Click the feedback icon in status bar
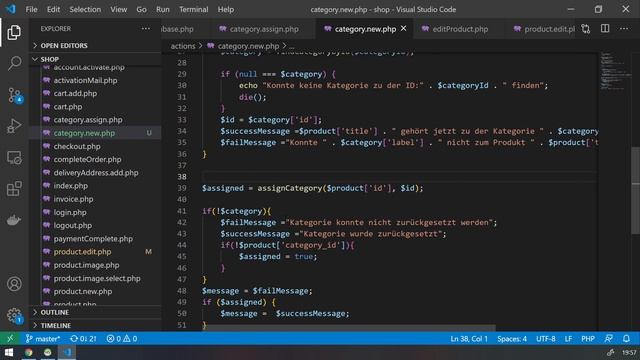This screenshot has height=360, width=640. [x=608, y=338]
